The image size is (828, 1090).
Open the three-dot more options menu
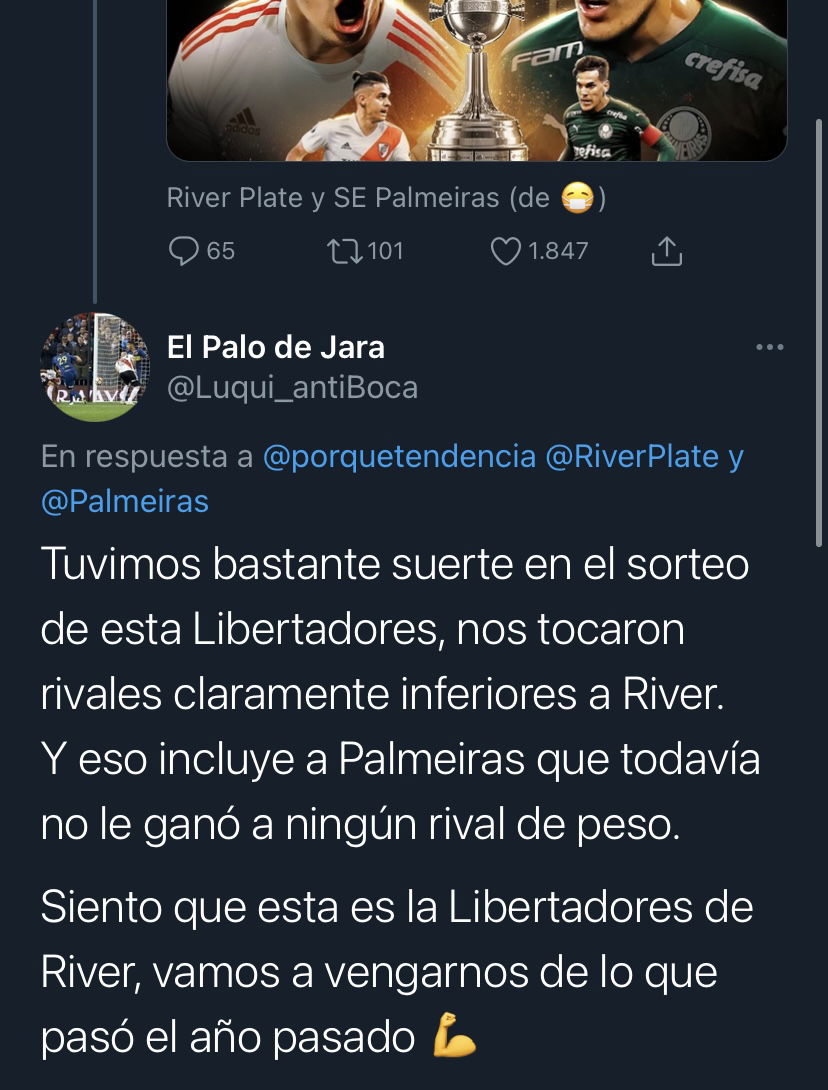click(x=770, y=347)
